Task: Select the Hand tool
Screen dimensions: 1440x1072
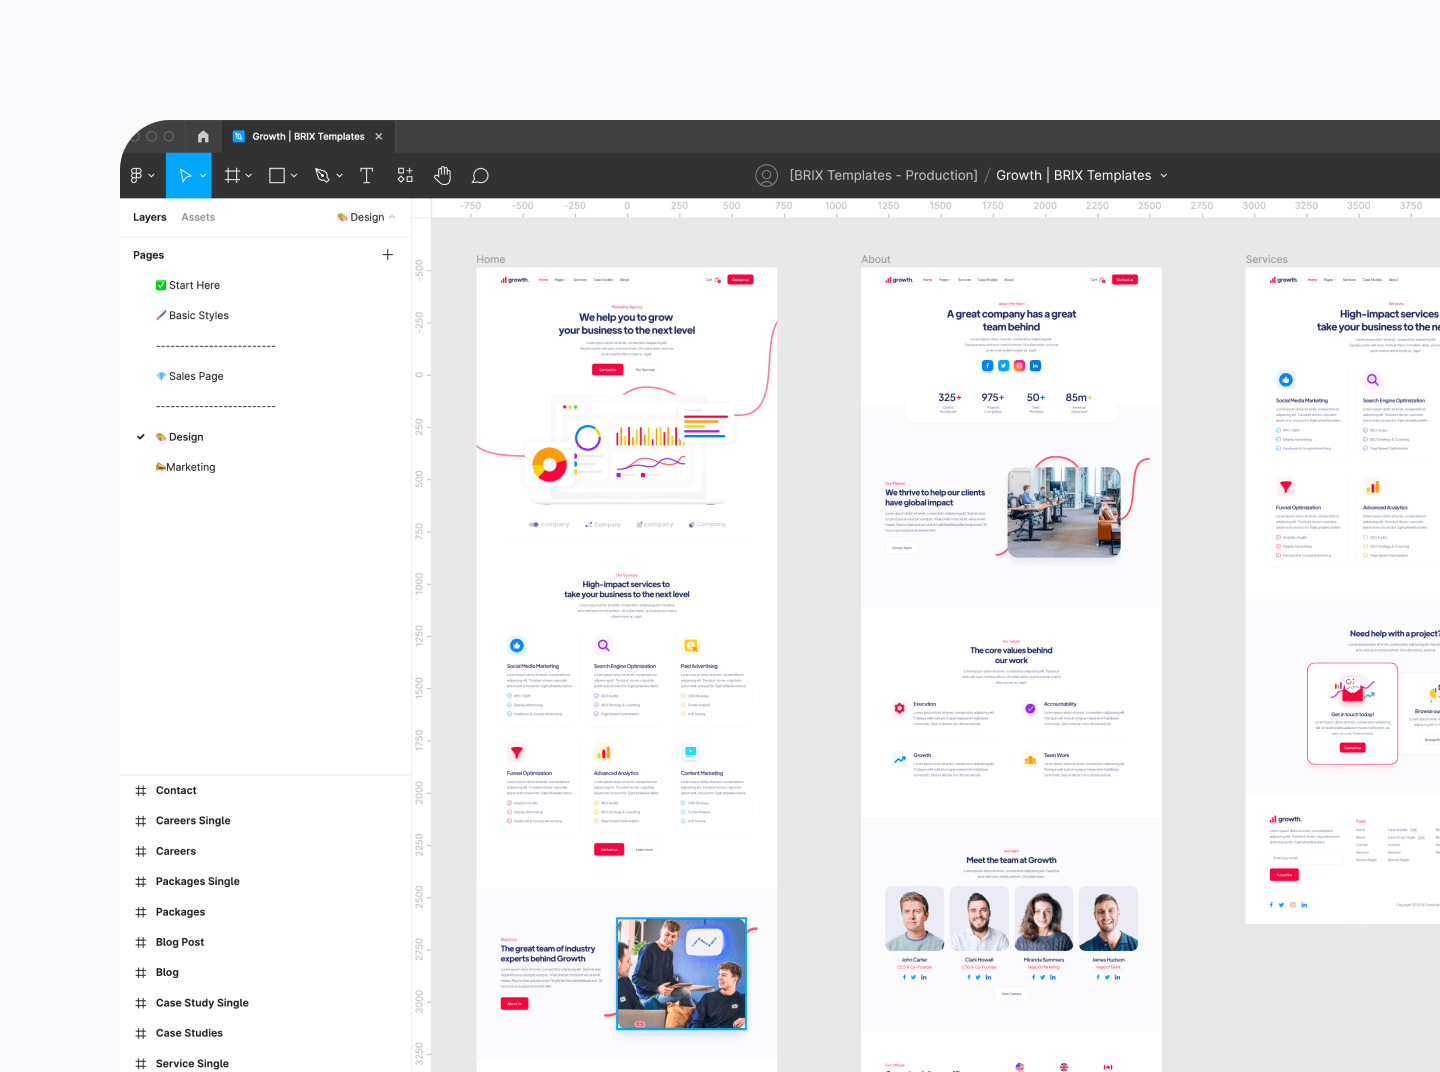Action: (443, 175)
